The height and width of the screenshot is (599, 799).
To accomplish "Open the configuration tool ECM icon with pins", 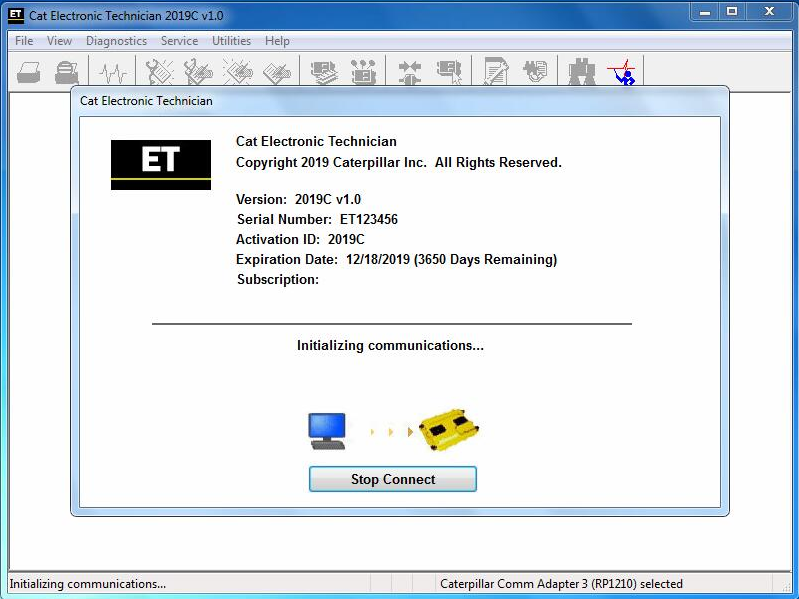I will [363, 72].
